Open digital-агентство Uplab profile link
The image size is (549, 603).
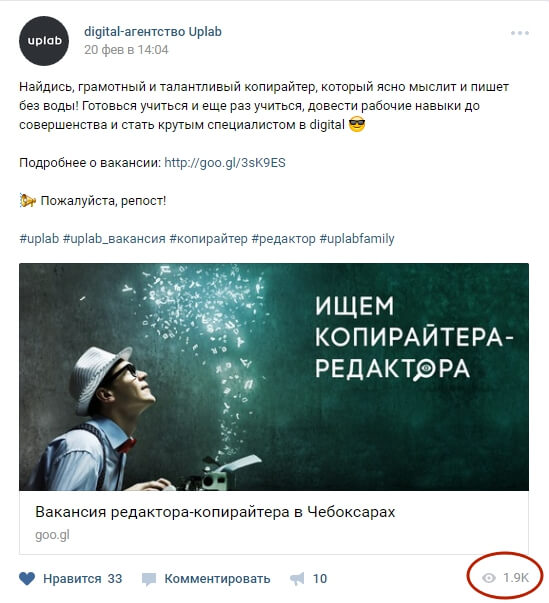(x=153, y=32)
